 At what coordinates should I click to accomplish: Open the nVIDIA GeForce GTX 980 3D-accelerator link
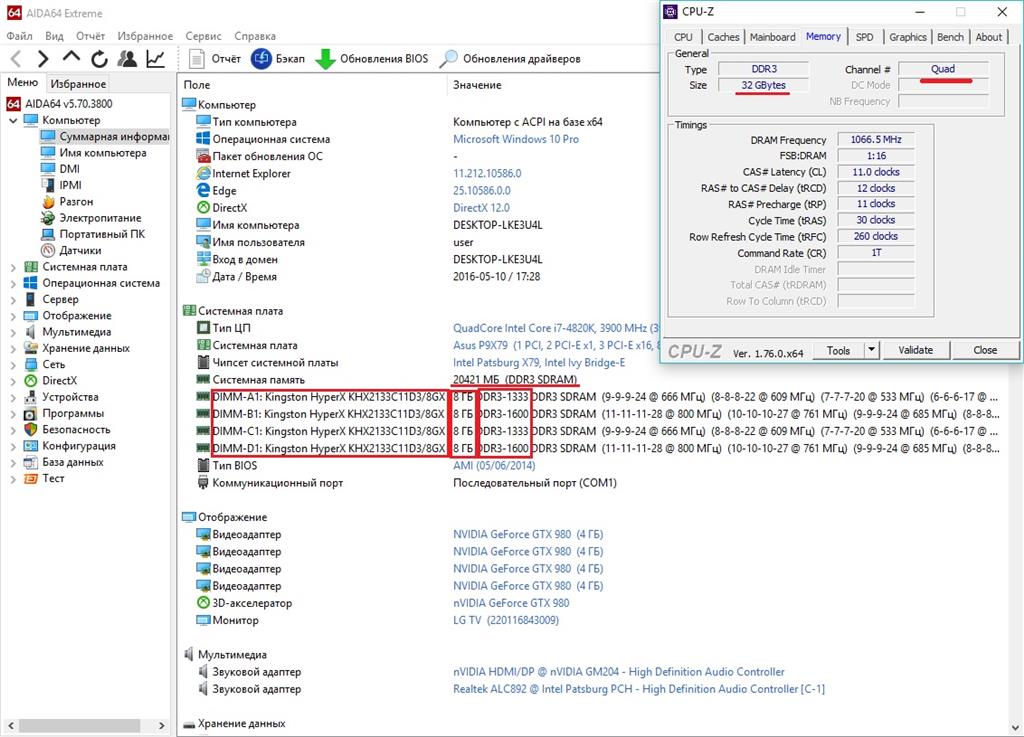coord(511,603)
